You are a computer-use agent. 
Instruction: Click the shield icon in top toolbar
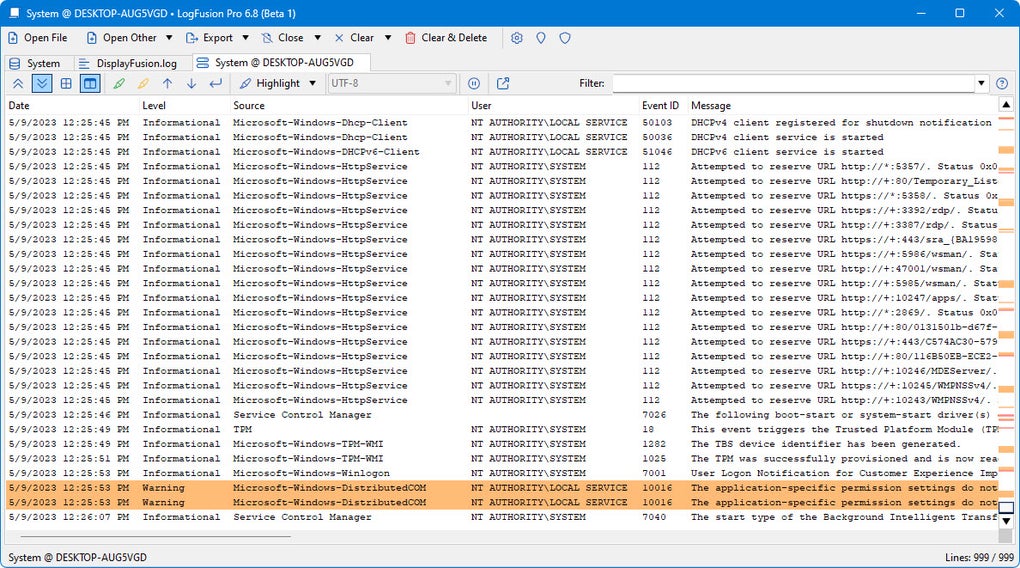pyautogui.click(x=565, y=38)
